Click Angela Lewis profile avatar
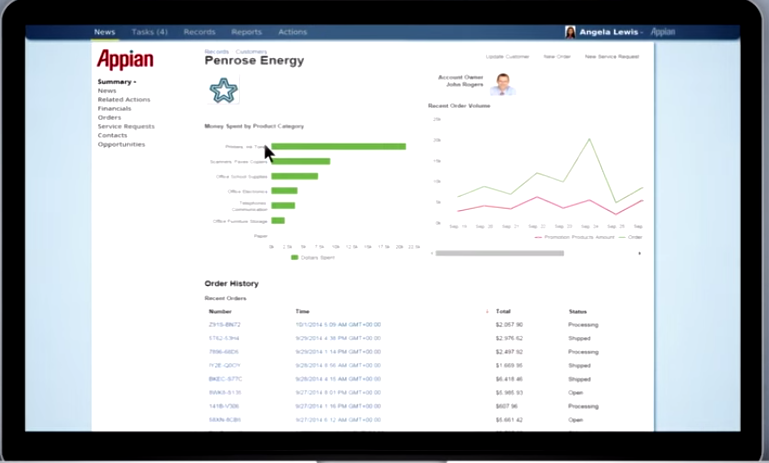The height and width of the screenshot is (463, 769). click(x=570, y=32)
